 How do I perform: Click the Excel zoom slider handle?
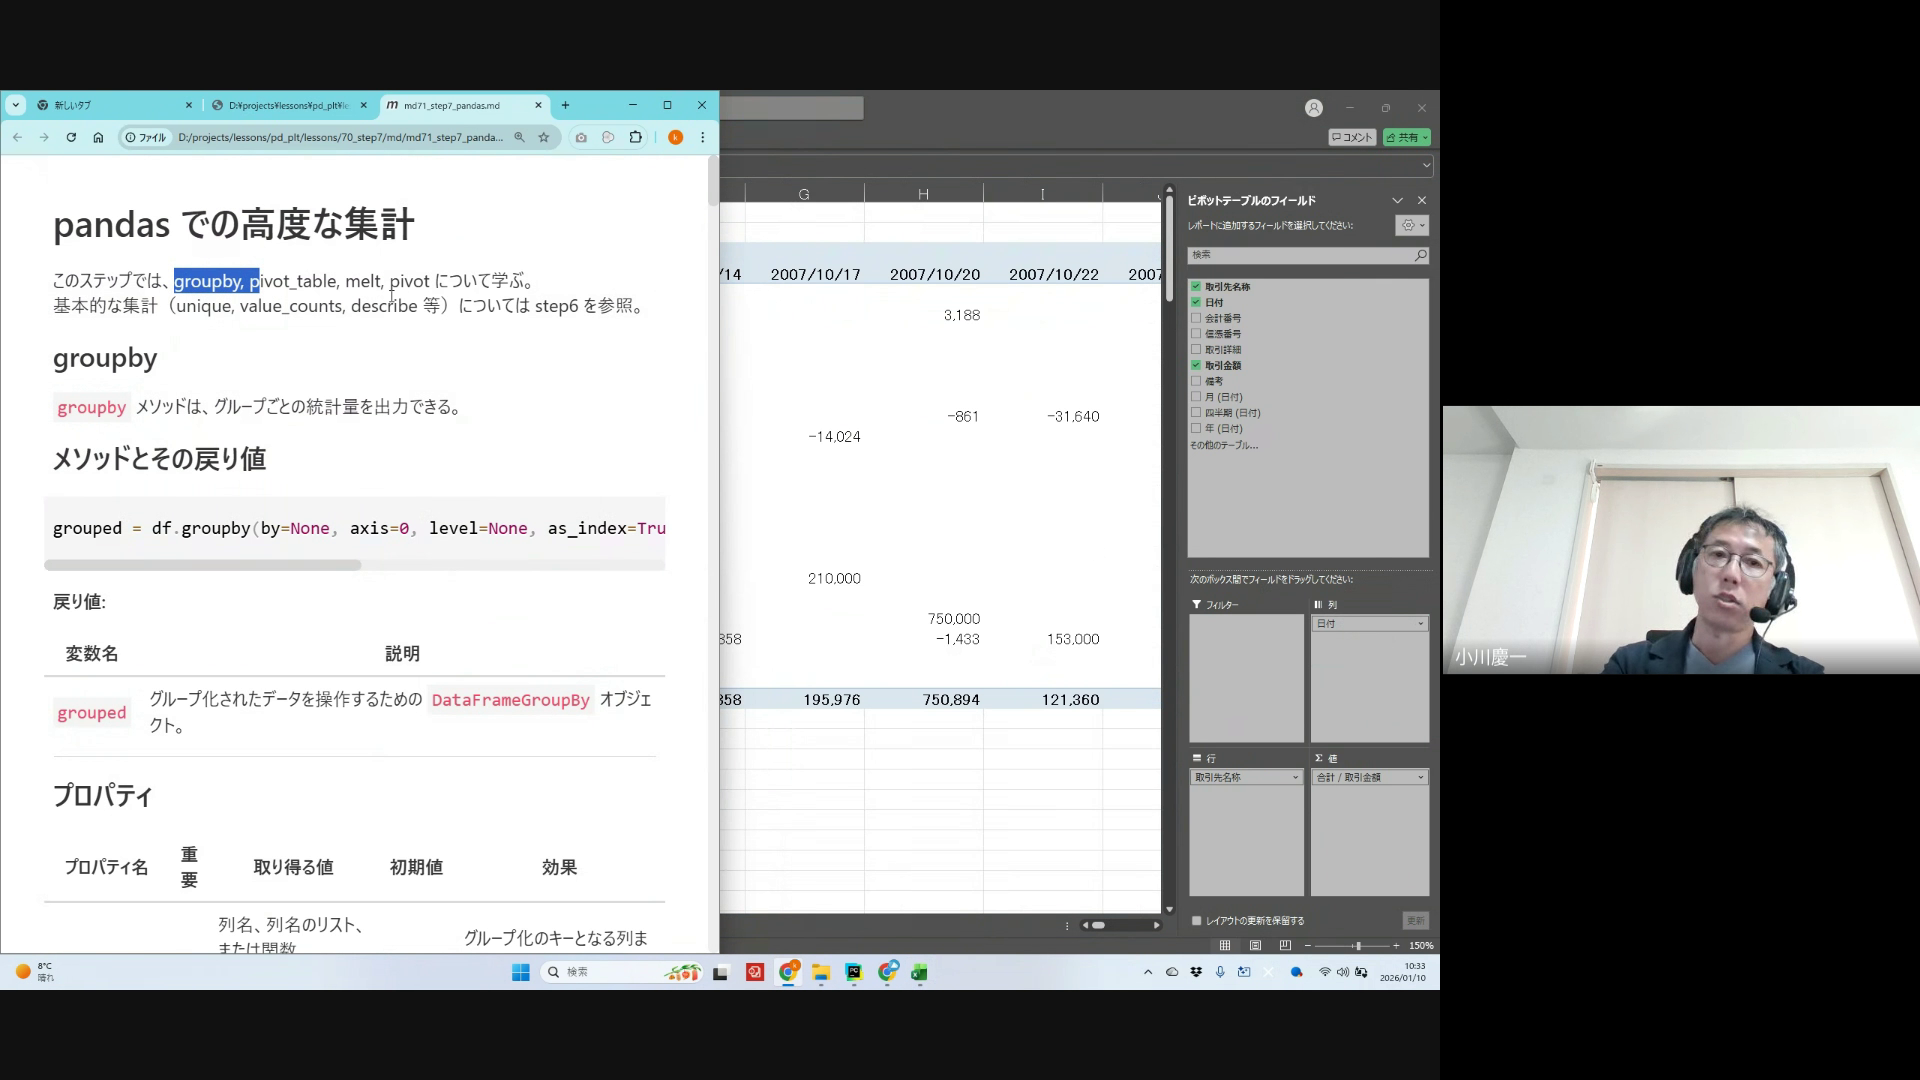coord(1358,946)
